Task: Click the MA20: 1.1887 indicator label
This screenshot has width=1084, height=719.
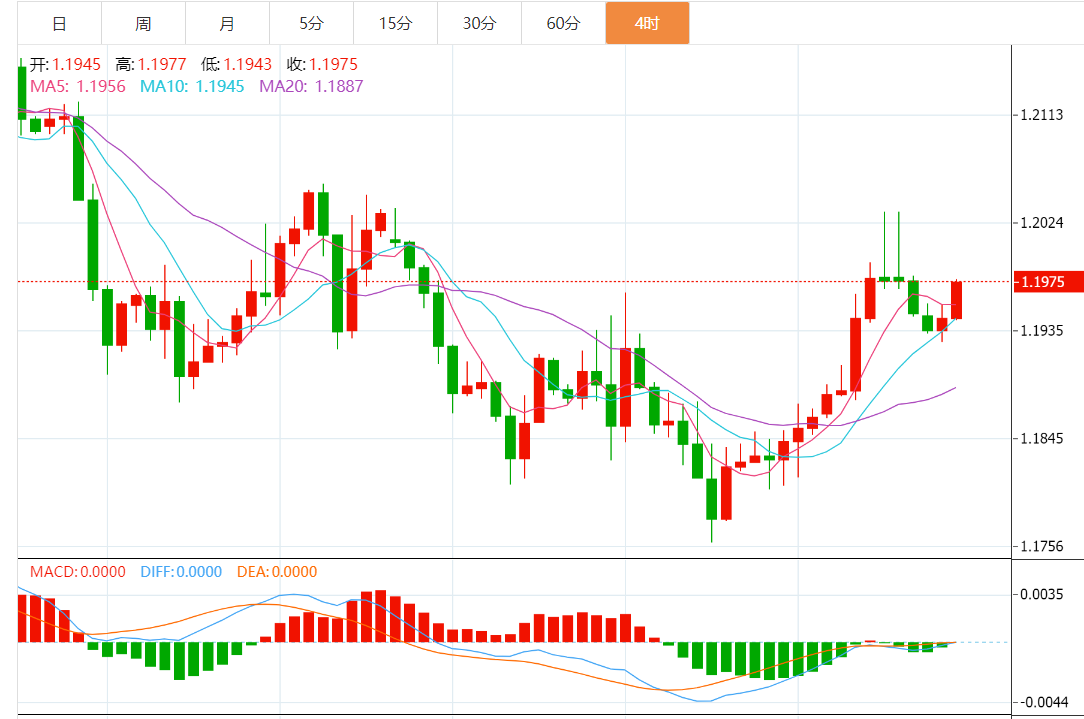Action: pos(311,86)
